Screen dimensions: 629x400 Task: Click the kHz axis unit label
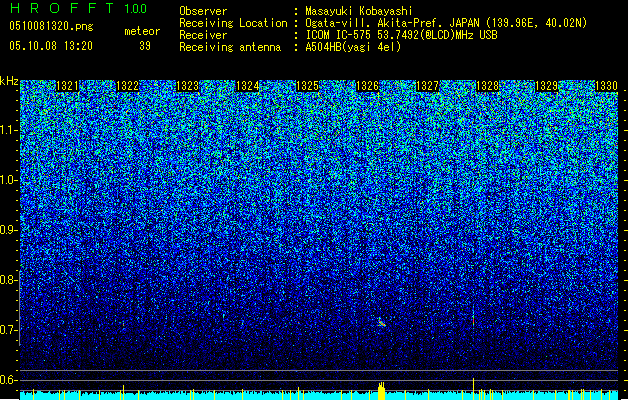[9, 81]
